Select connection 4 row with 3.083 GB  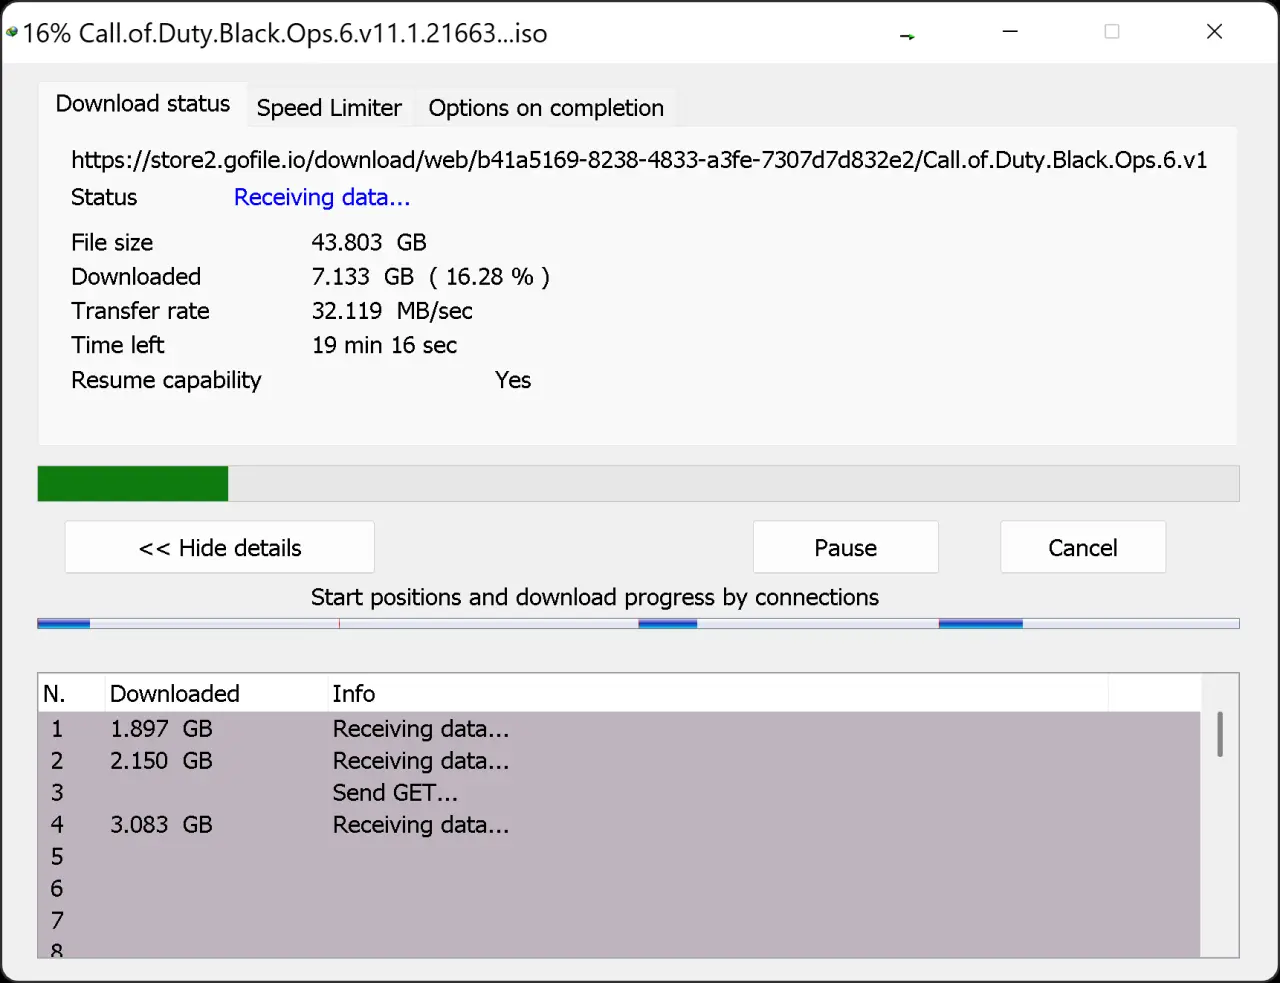click(x=619, y=824)
